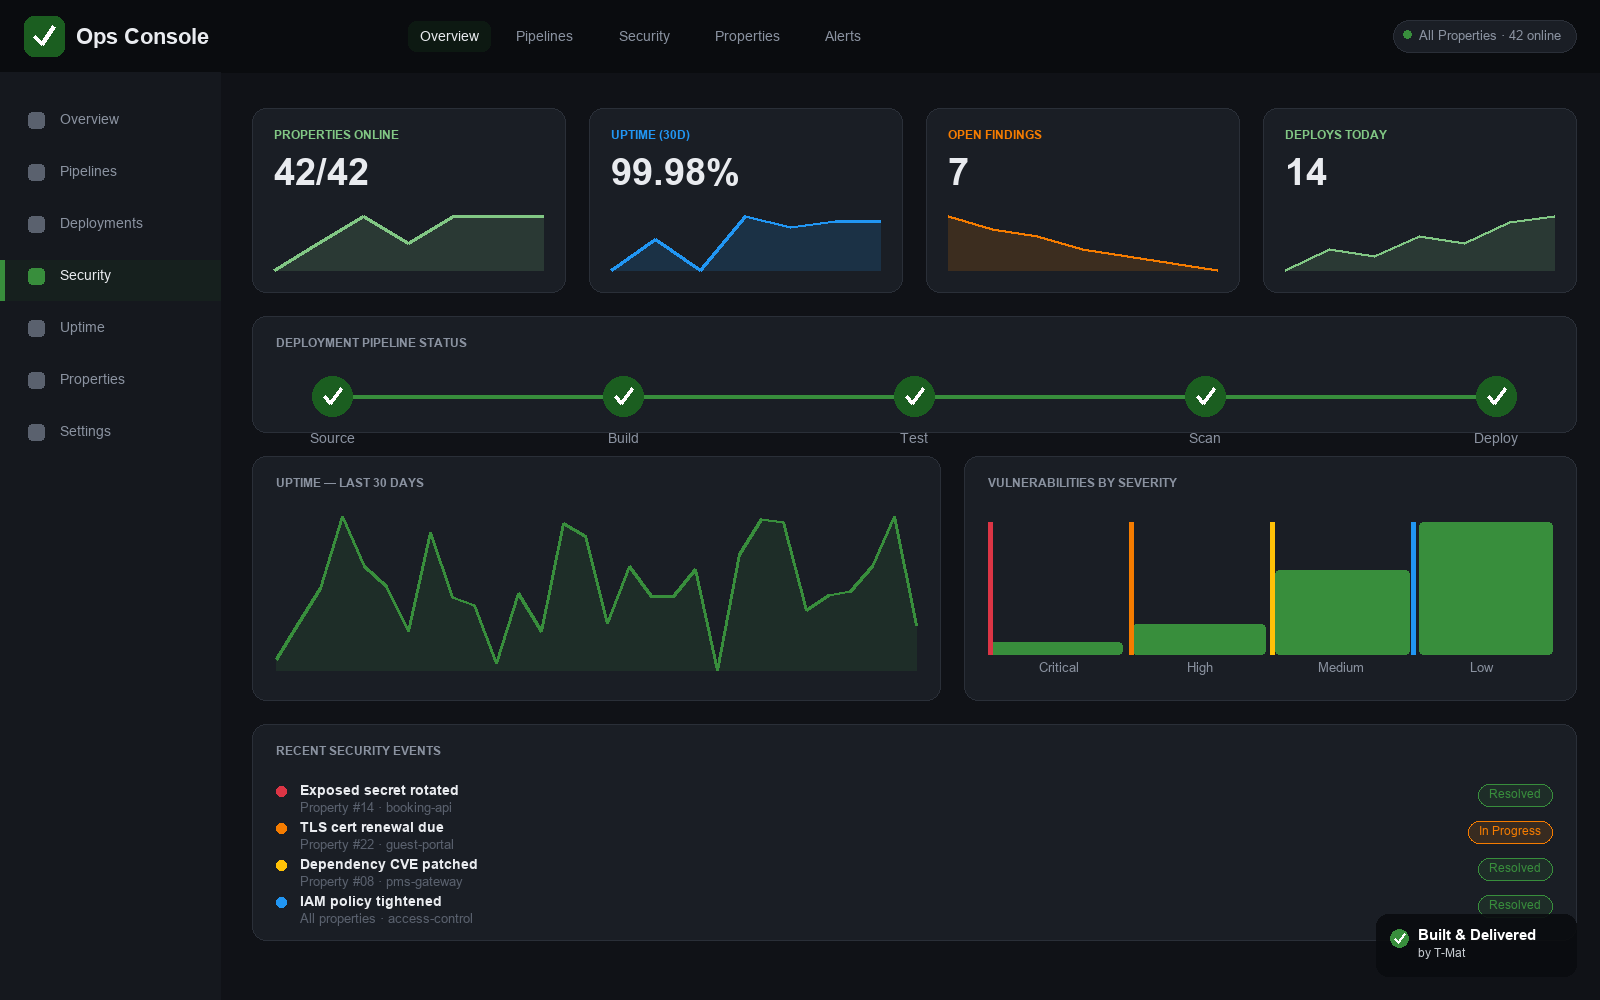Open Uptime in the sidebar
This screenshot has width=1600, height=1000.
click(x=110, y=328)
